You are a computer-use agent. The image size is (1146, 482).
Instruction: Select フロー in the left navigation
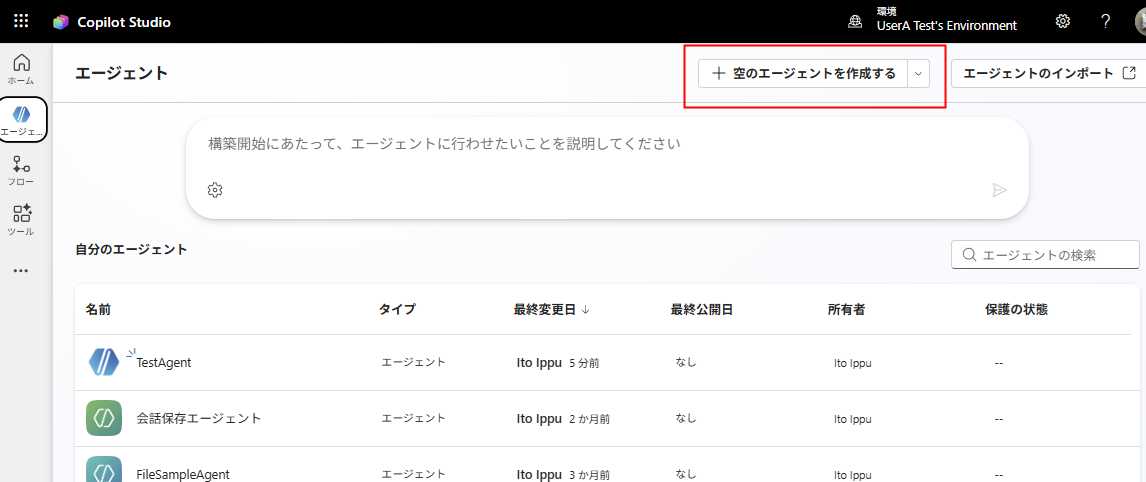point(21,170)
